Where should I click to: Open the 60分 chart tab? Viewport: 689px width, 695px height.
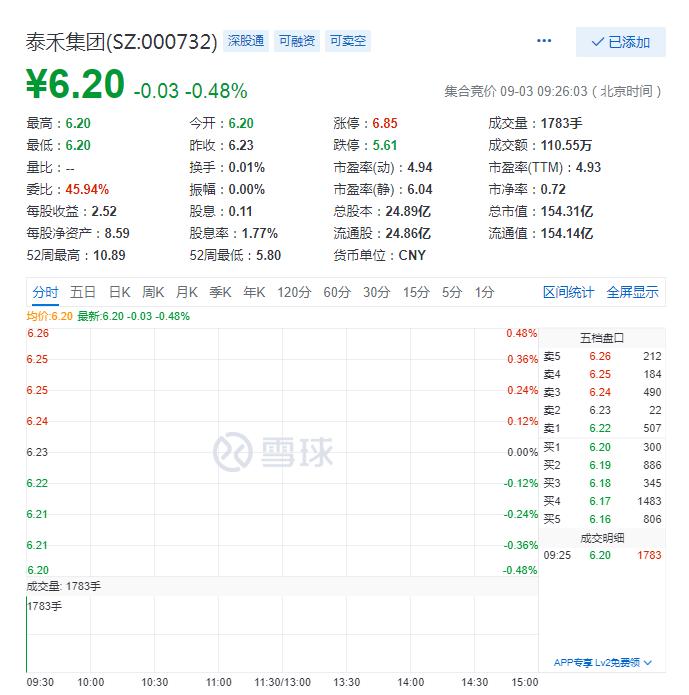(337, 293)
